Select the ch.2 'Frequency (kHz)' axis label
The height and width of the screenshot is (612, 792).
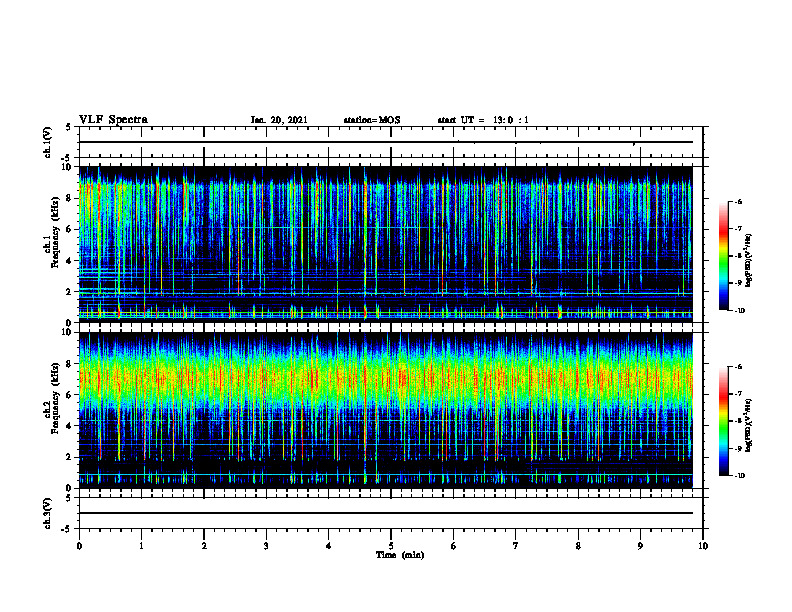55,400
